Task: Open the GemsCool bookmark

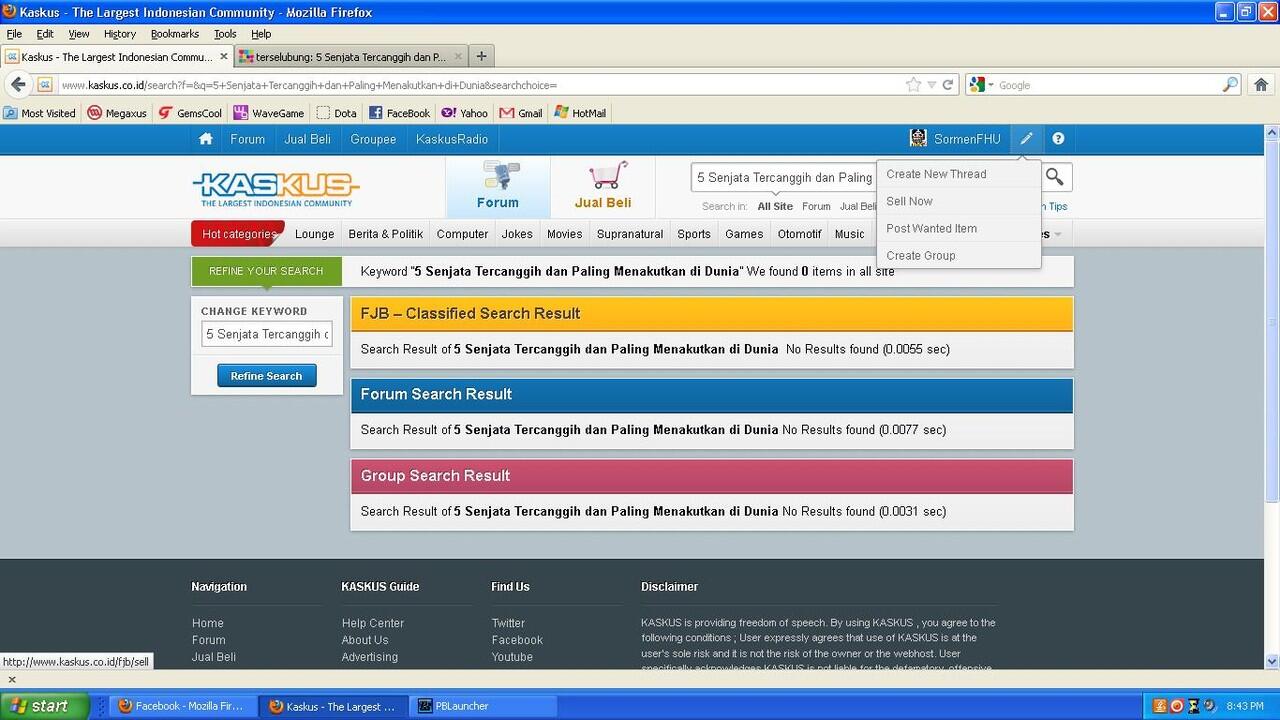Action: 190,113
